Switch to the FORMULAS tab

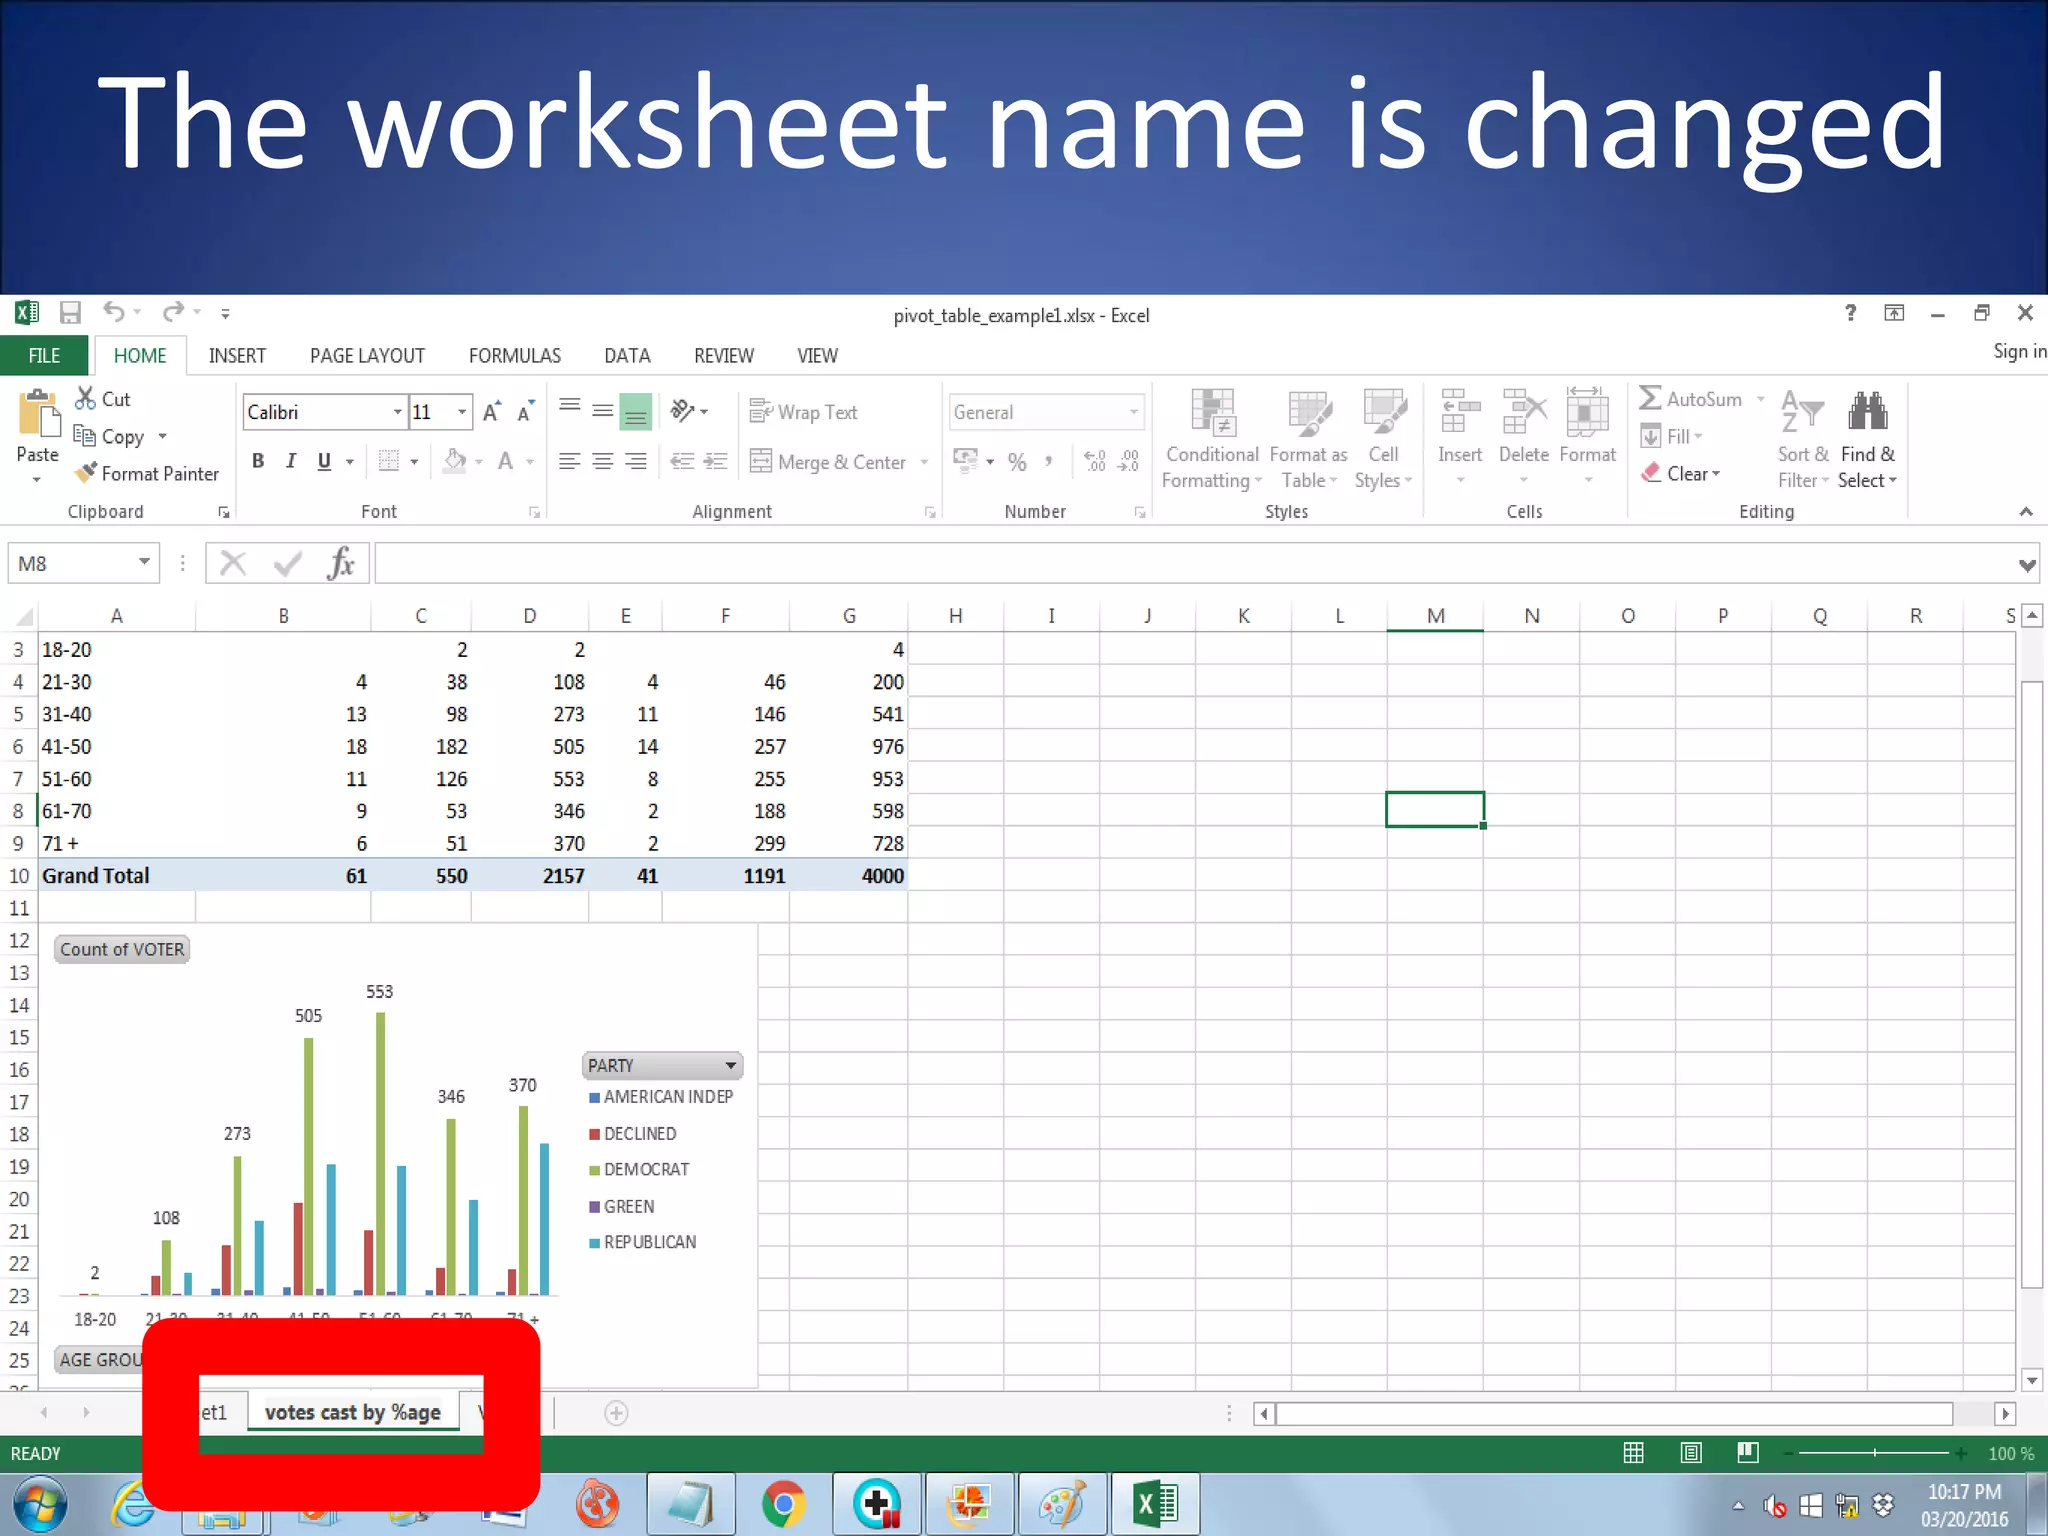click(514, 356)
